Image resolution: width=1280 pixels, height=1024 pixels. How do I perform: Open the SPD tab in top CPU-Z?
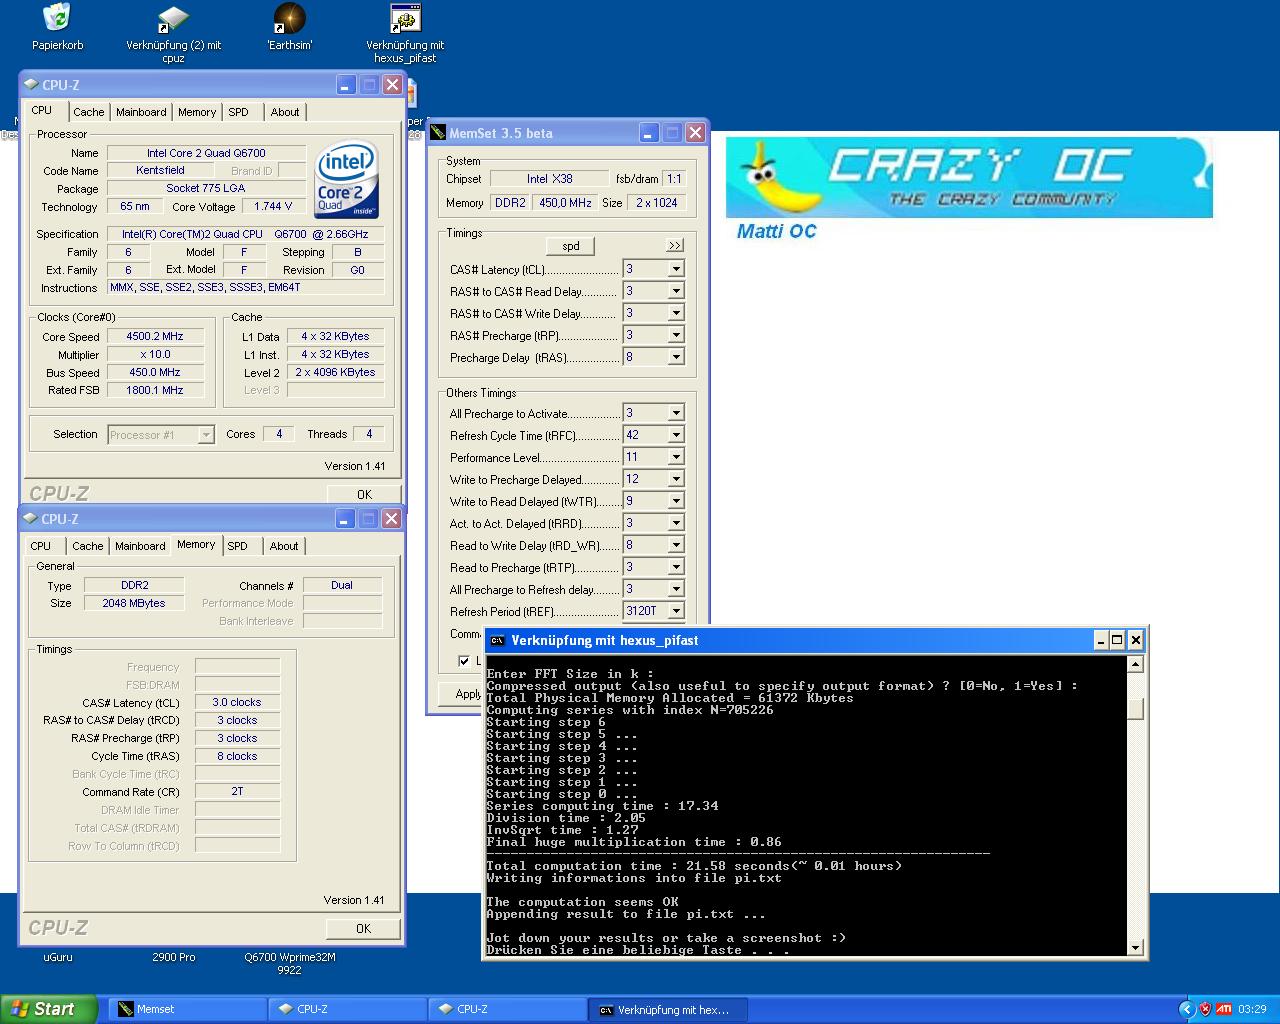coord(239,112)
